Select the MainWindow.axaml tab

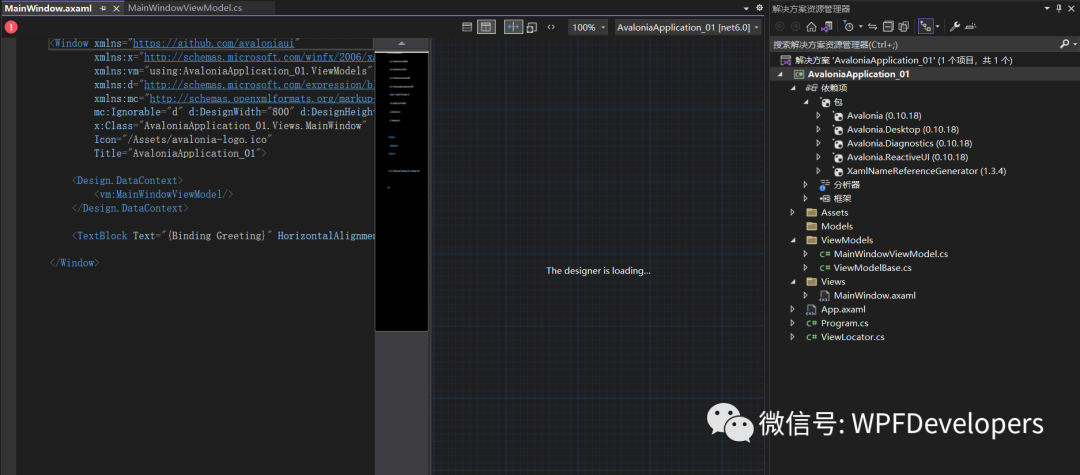click(48, 8)
